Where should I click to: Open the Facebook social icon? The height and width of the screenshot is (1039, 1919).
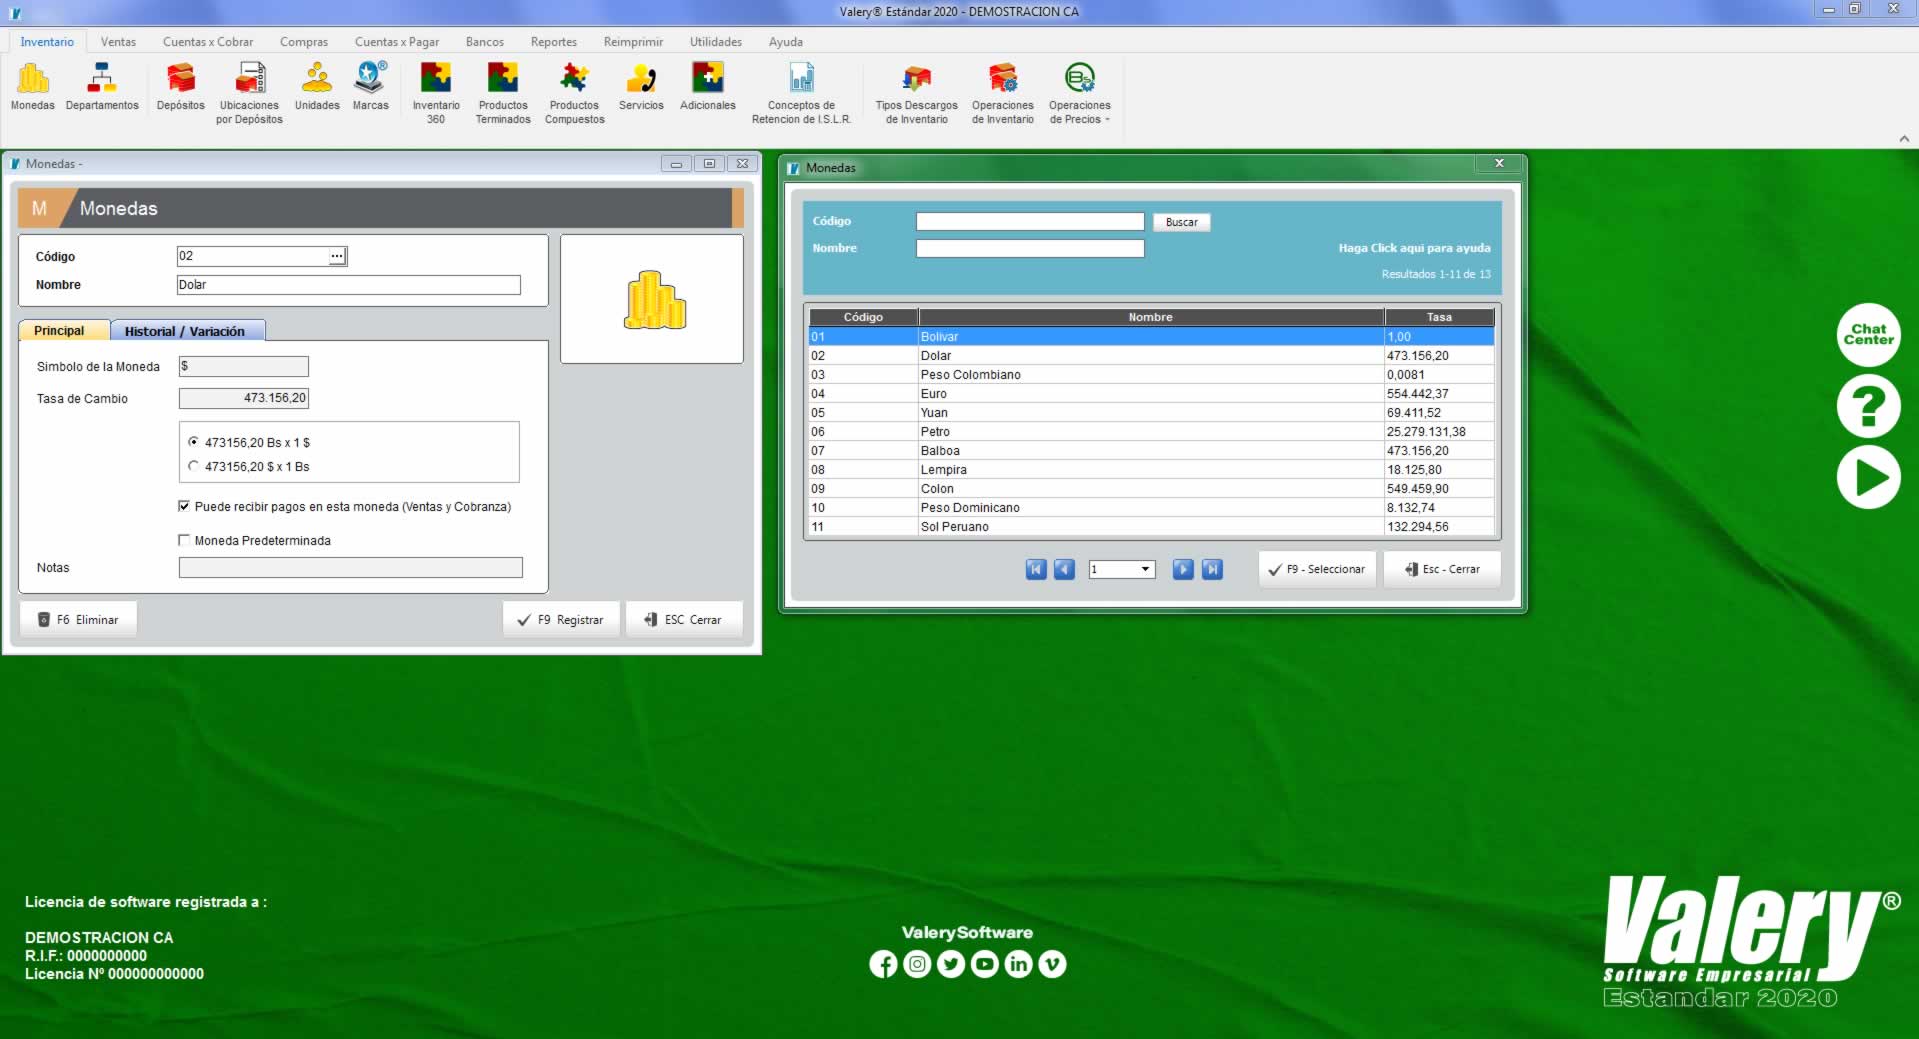(883, 964)
